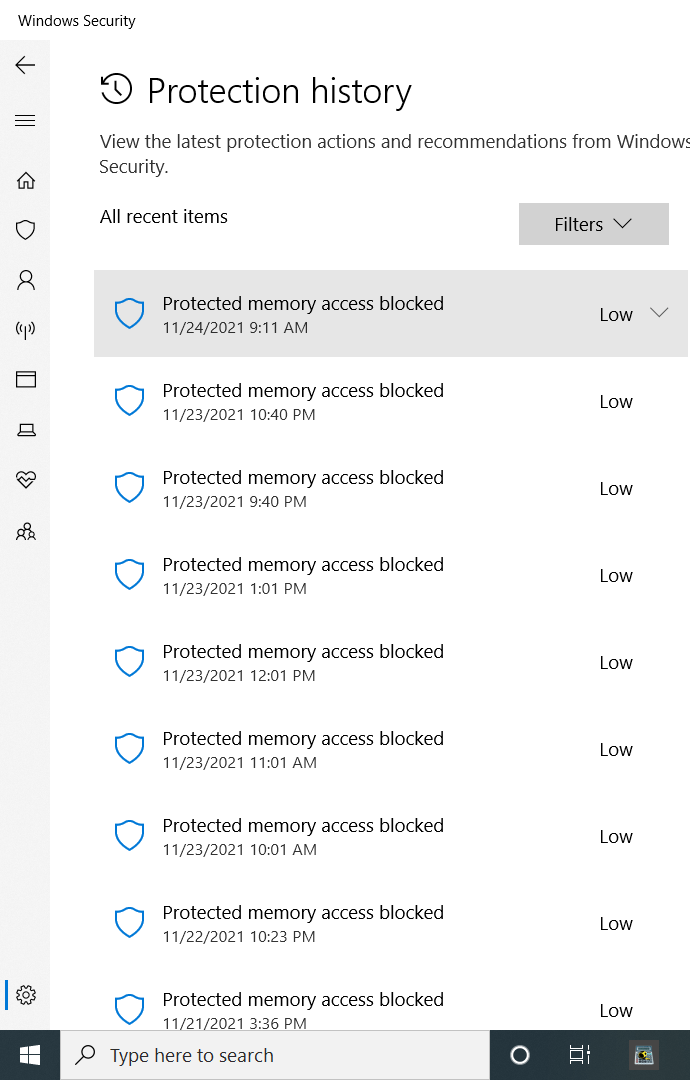Click the taskbar search field

[270, 1055]
